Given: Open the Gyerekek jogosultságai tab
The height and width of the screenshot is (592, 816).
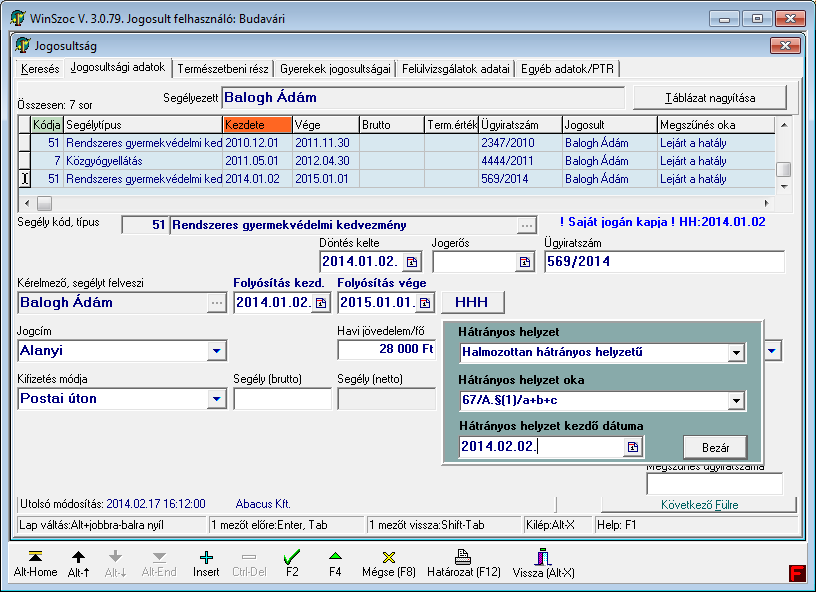Looking at the screenshot, I should tap(335, 69).
